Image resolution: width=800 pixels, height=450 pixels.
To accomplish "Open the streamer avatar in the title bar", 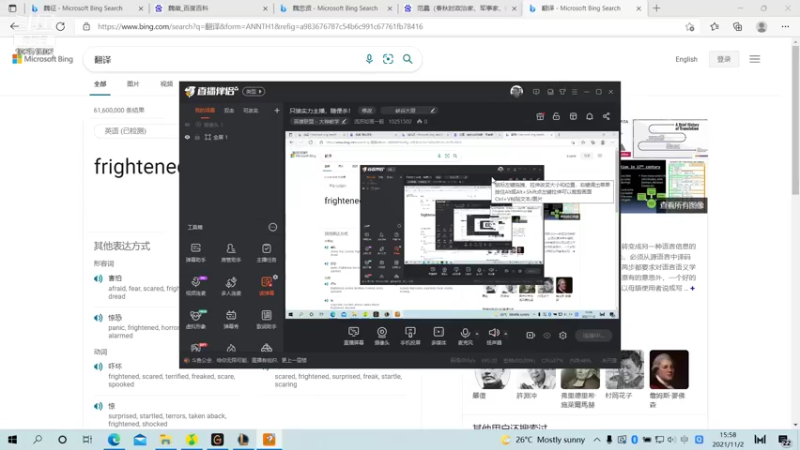I will tap(516, 91).
